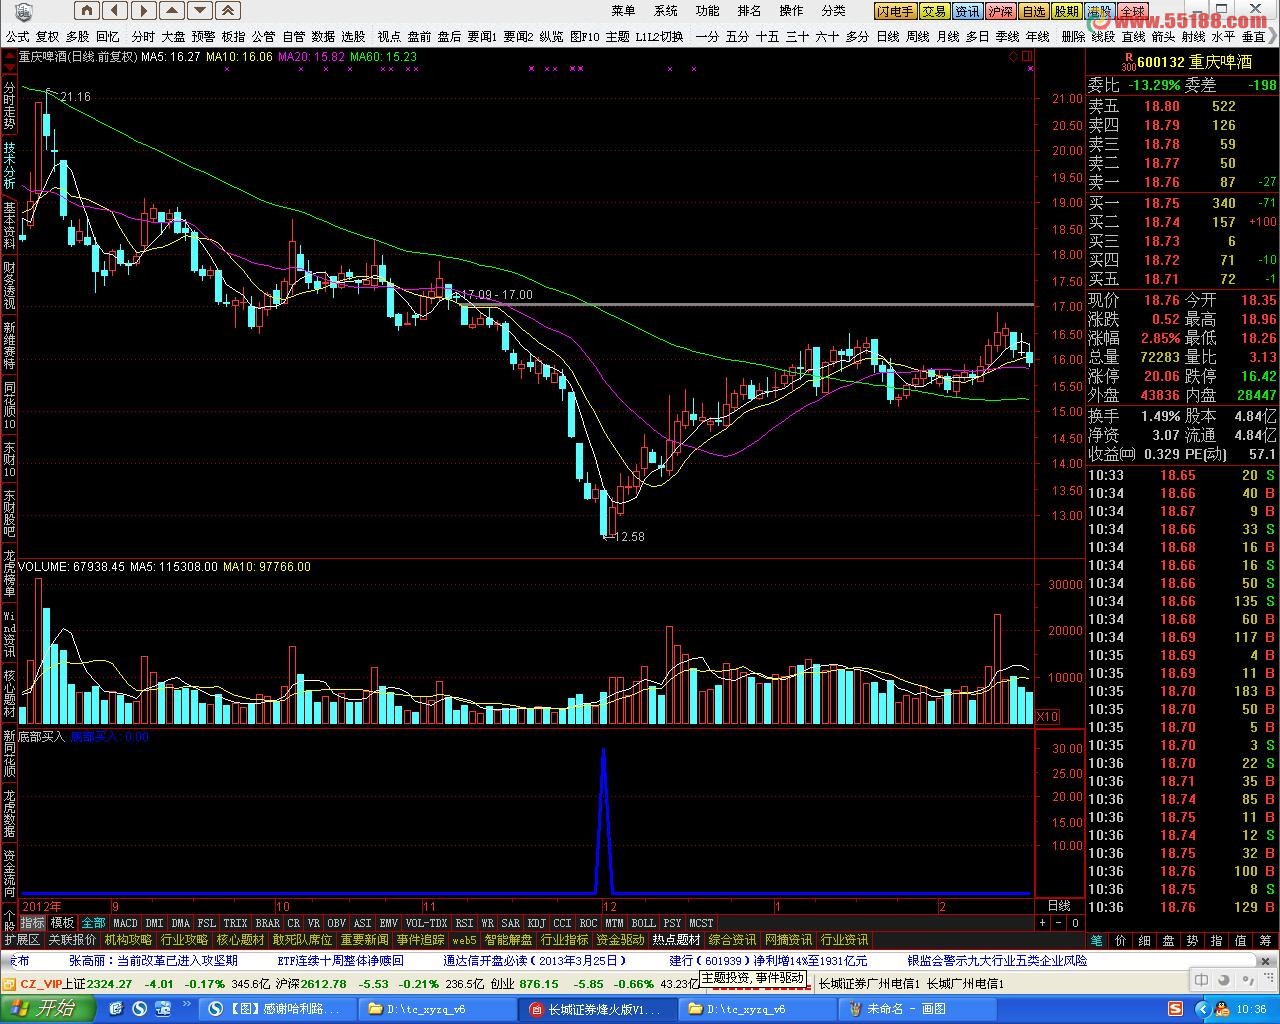Switch chart to 五分 period
Image resolution: width=1280 pixels, height=1024 pixels.
pos(737,37)
